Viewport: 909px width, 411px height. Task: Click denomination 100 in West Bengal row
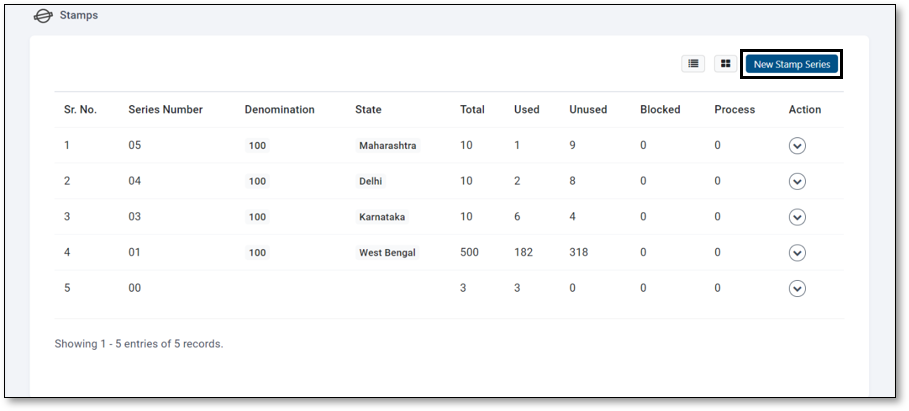click(x=257, y=253)
